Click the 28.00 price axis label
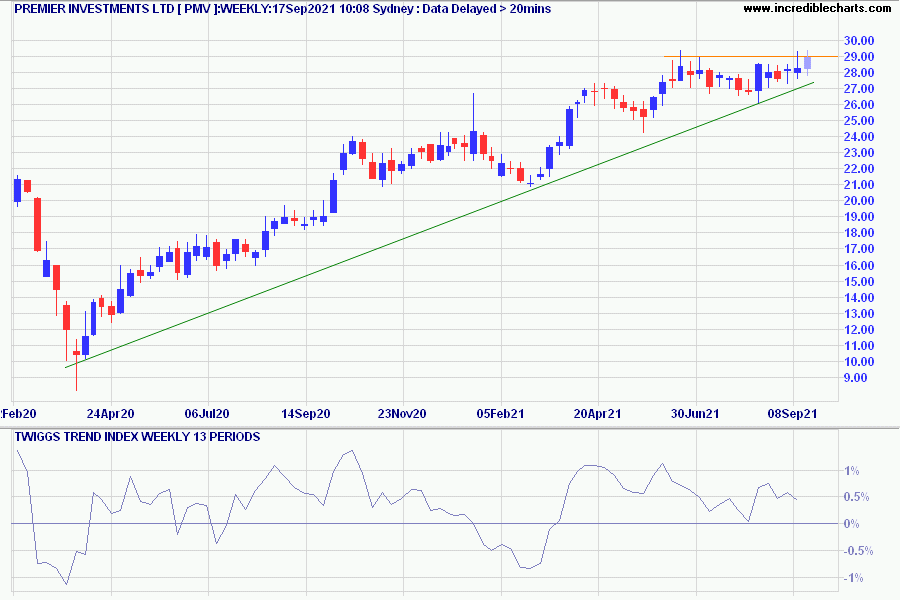 pyautogui.click(x=859, y=73)
